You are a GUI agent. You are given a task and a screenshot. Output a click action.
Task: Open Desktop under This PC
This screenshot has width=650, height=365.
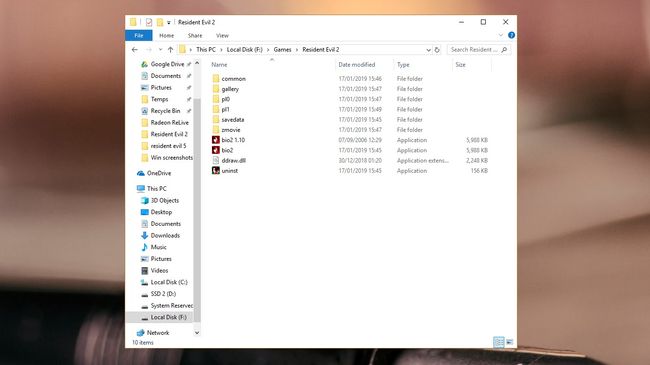point(161,212)
